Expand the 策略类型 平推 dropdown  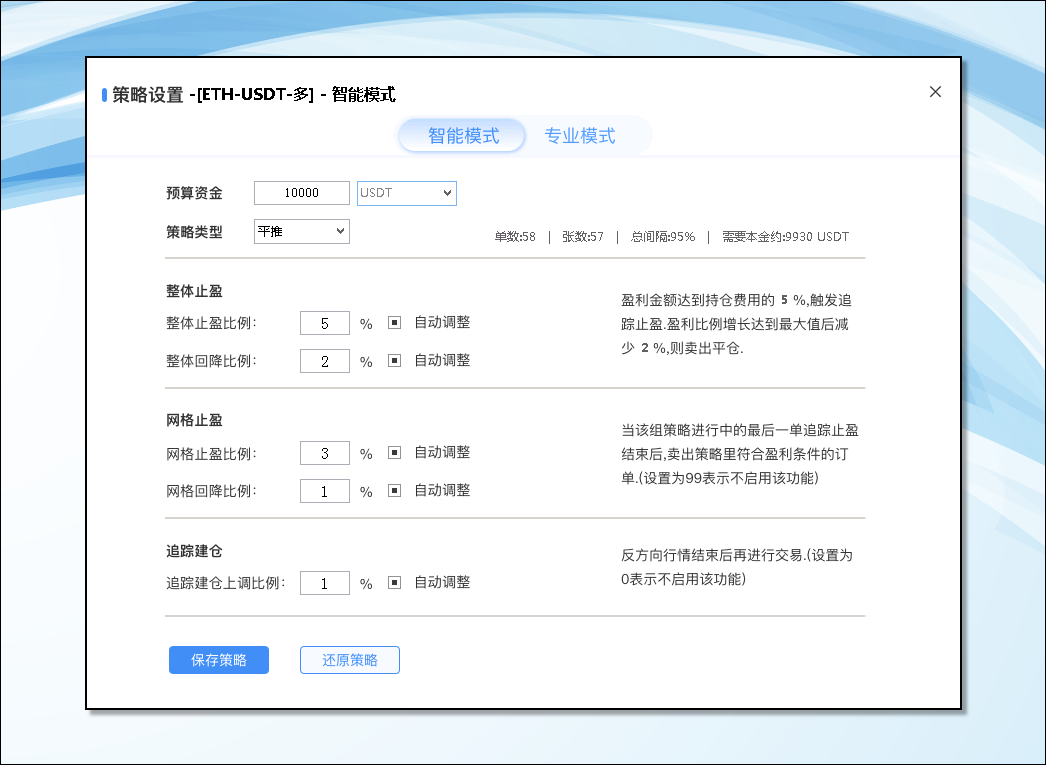point(301,232)
